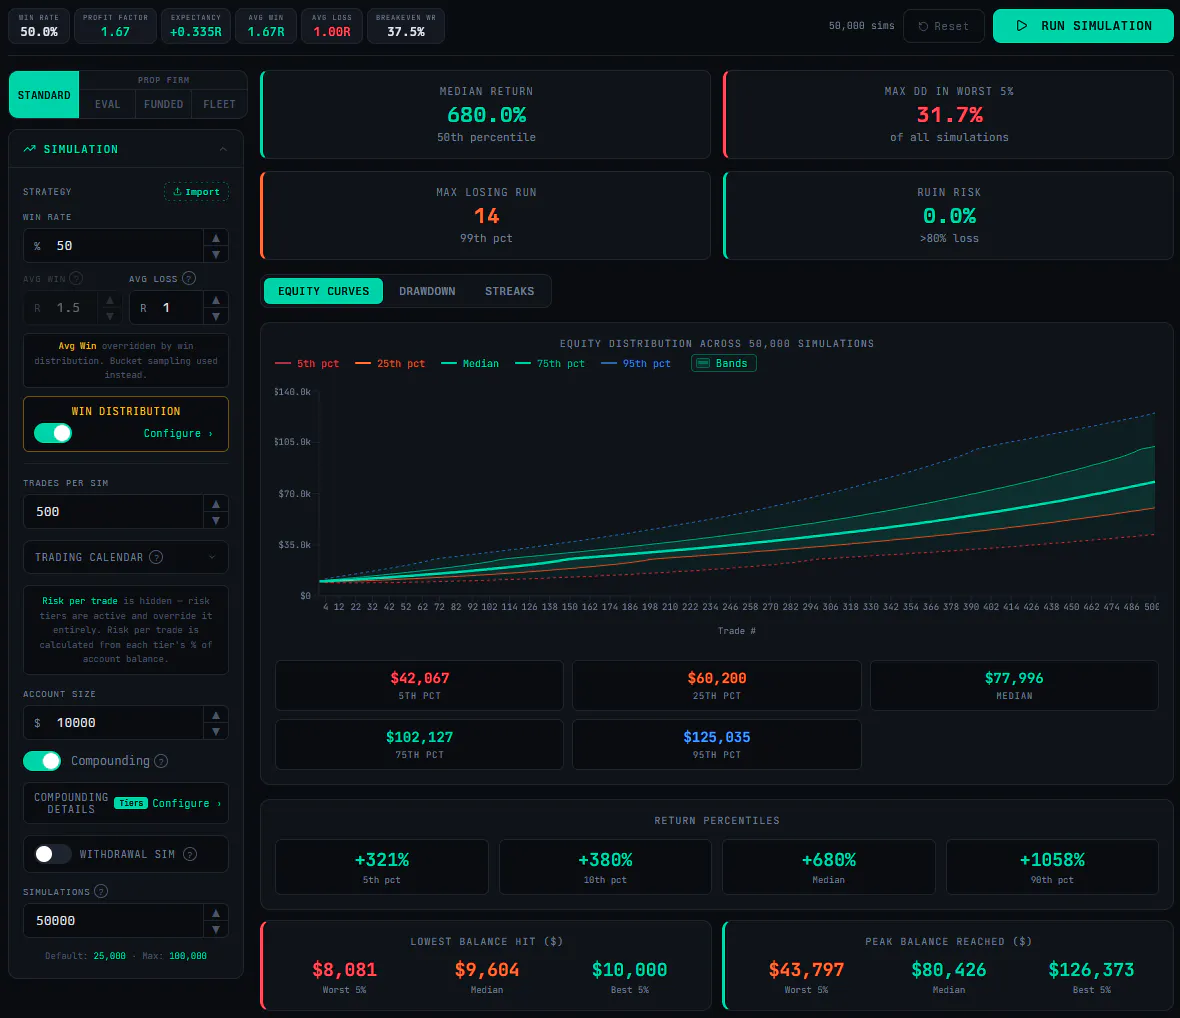Viewport: 1180px width, 1018px height.
Task: Collapse the Simulation panel chevron
Action: pos(224,149)
